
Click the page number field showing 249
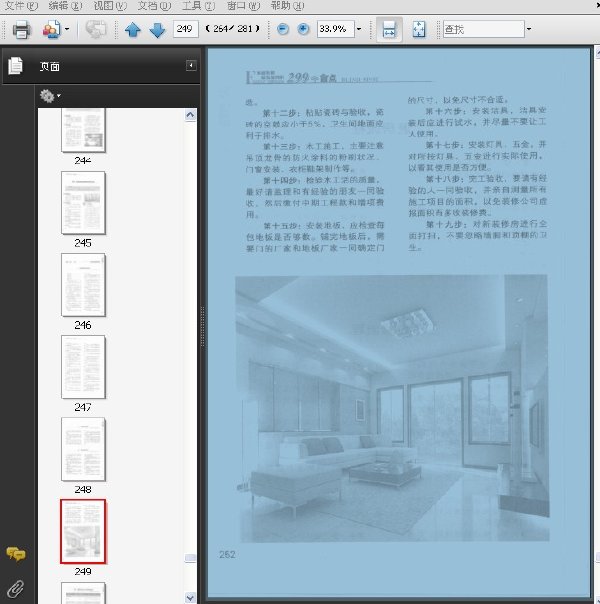pyautogui.click(x=186, y=29)
